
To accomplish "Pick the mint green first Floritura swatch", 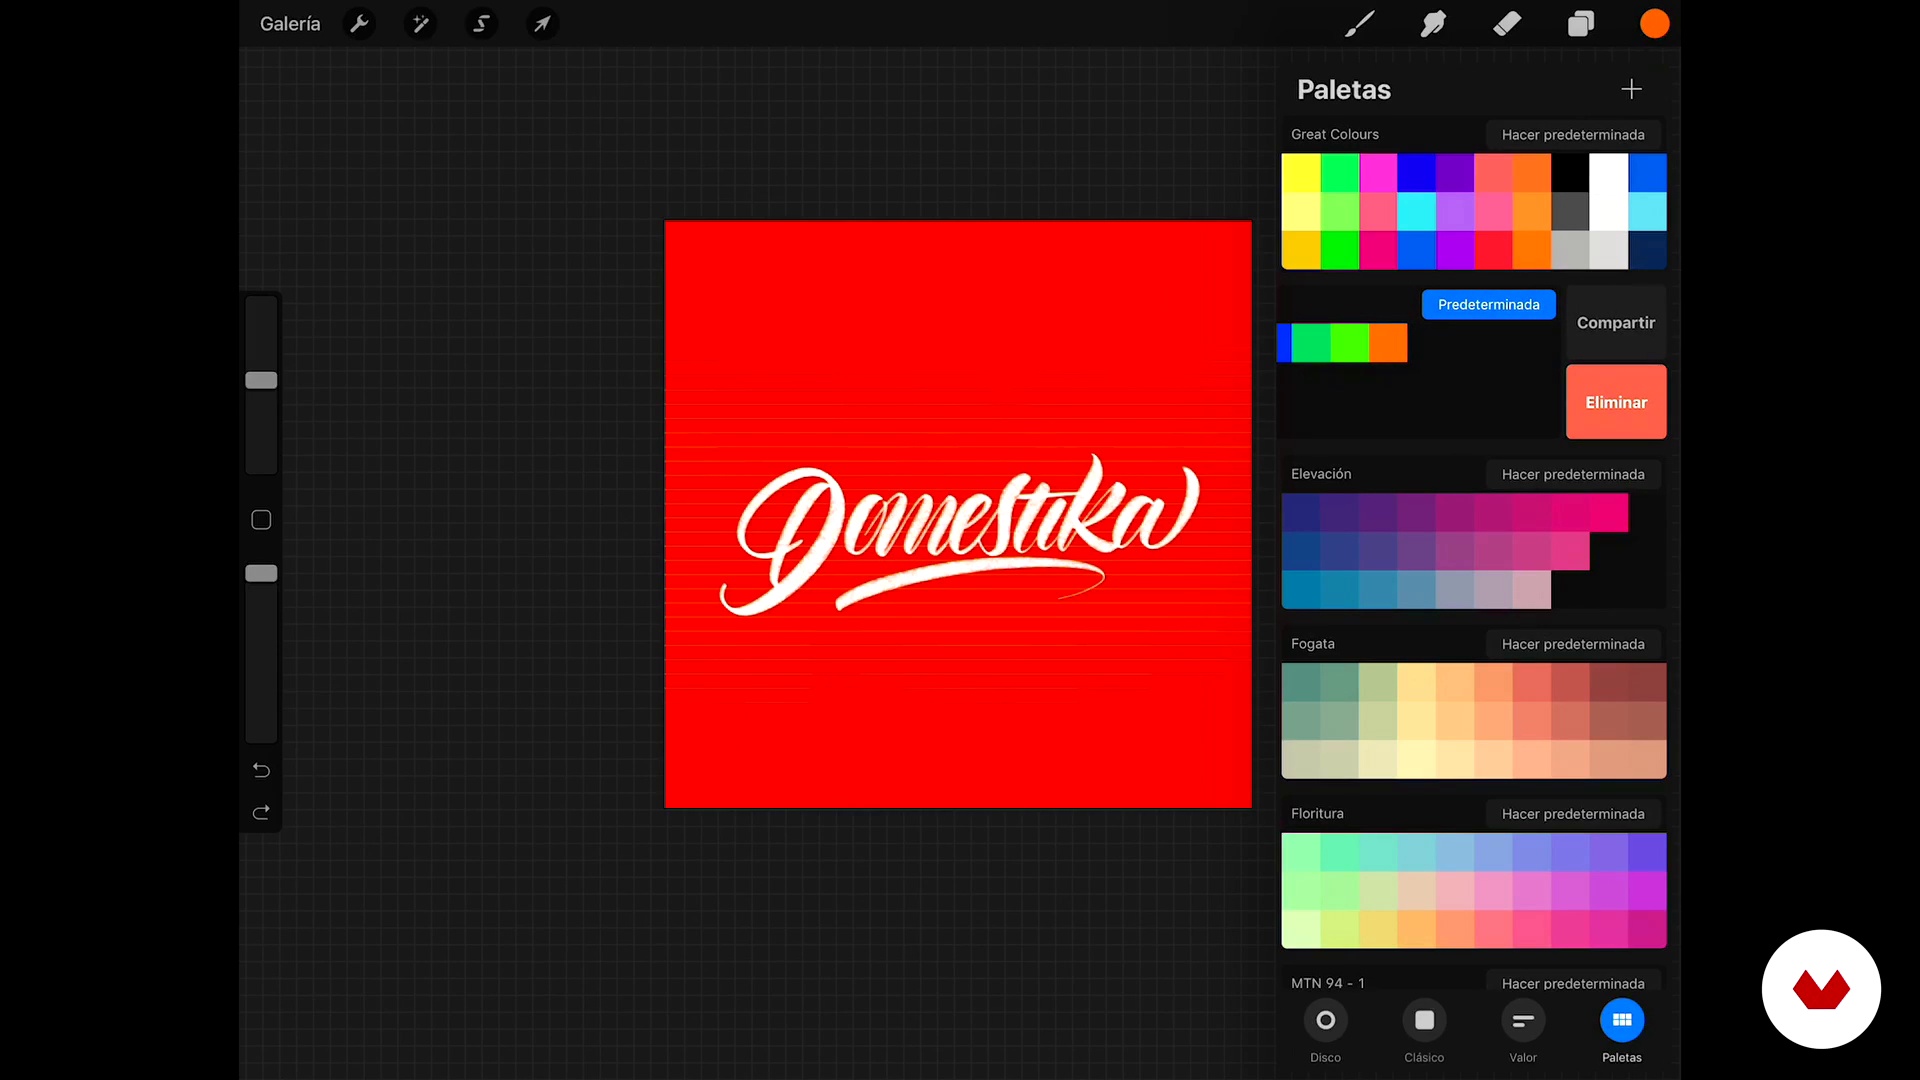I will (x=1301, y=852).
